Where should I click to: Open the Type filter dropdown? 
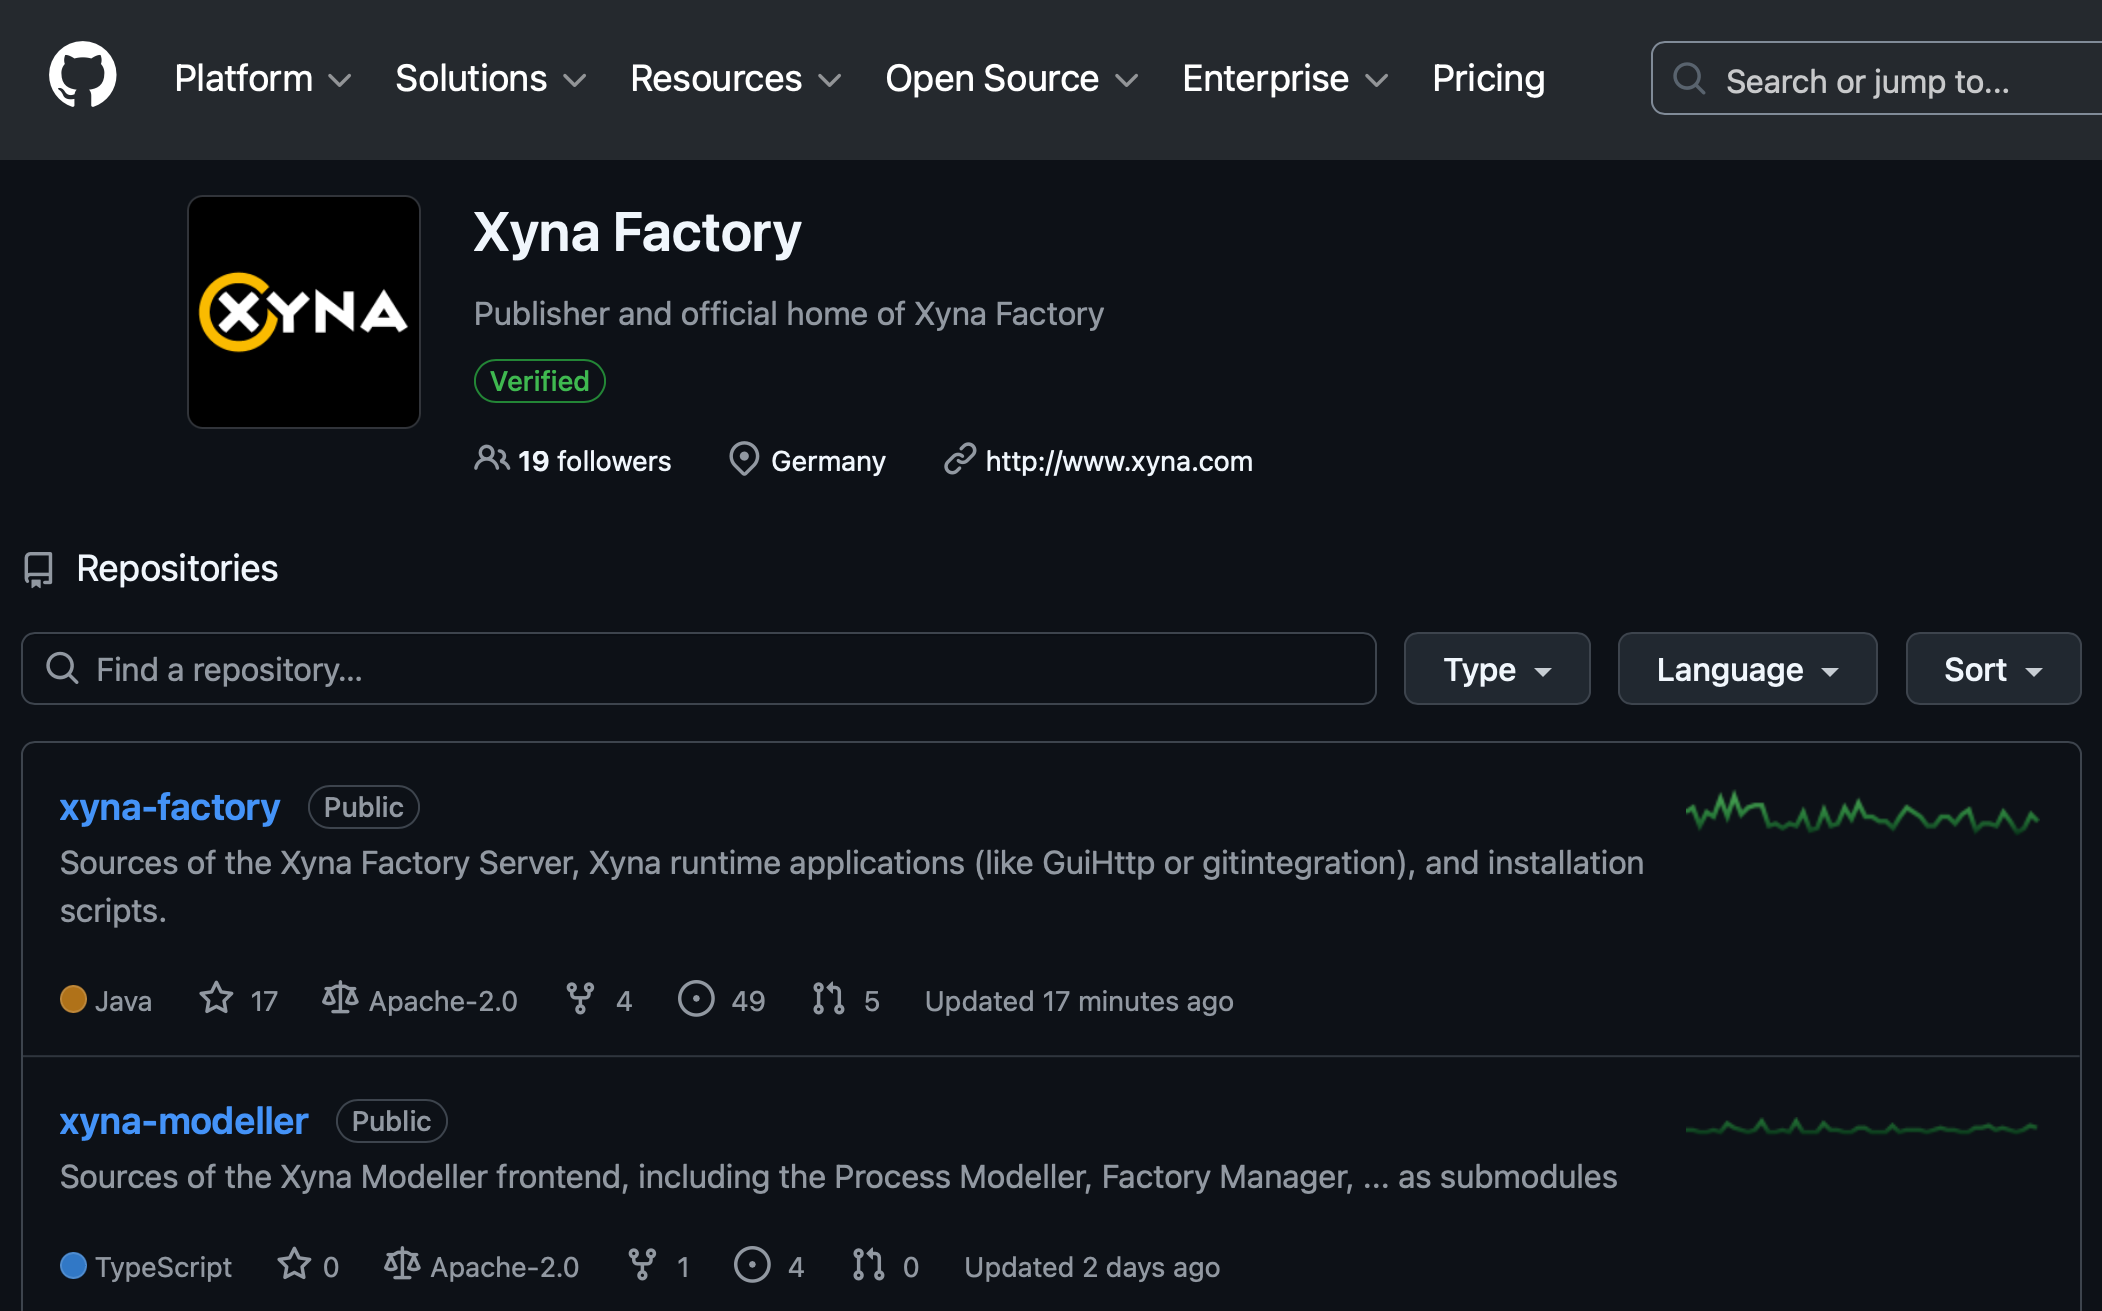click(x=1496, y=669)
